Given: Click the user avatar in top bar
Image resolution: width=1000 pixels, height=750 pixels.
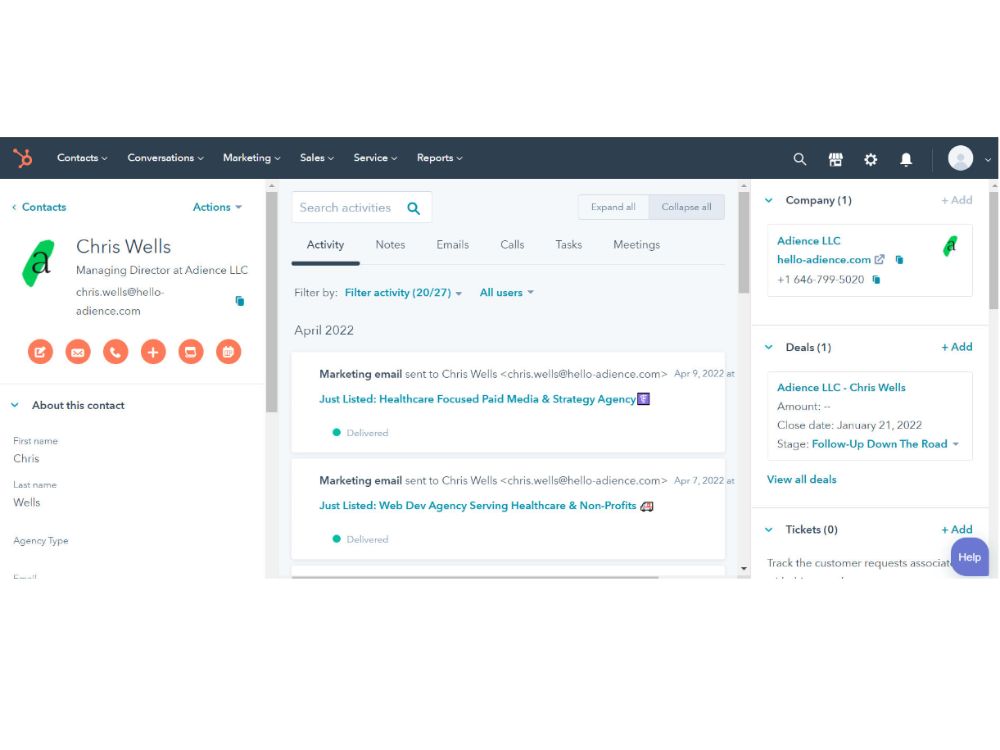Looking at the screenshot, I should 960,158.
